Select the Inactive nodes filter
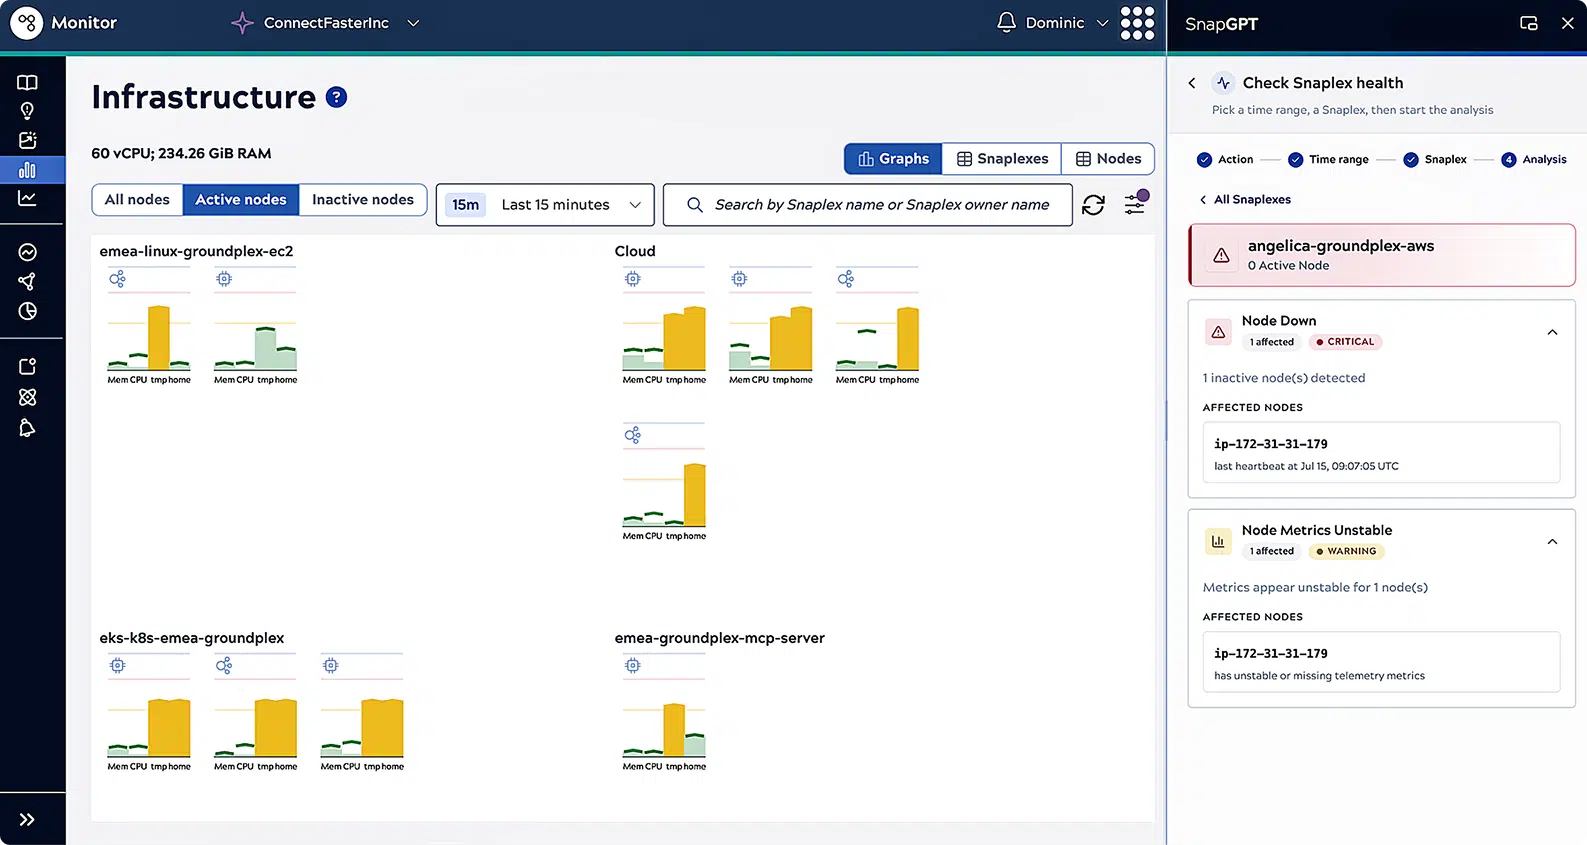 [x=363, y=200]
